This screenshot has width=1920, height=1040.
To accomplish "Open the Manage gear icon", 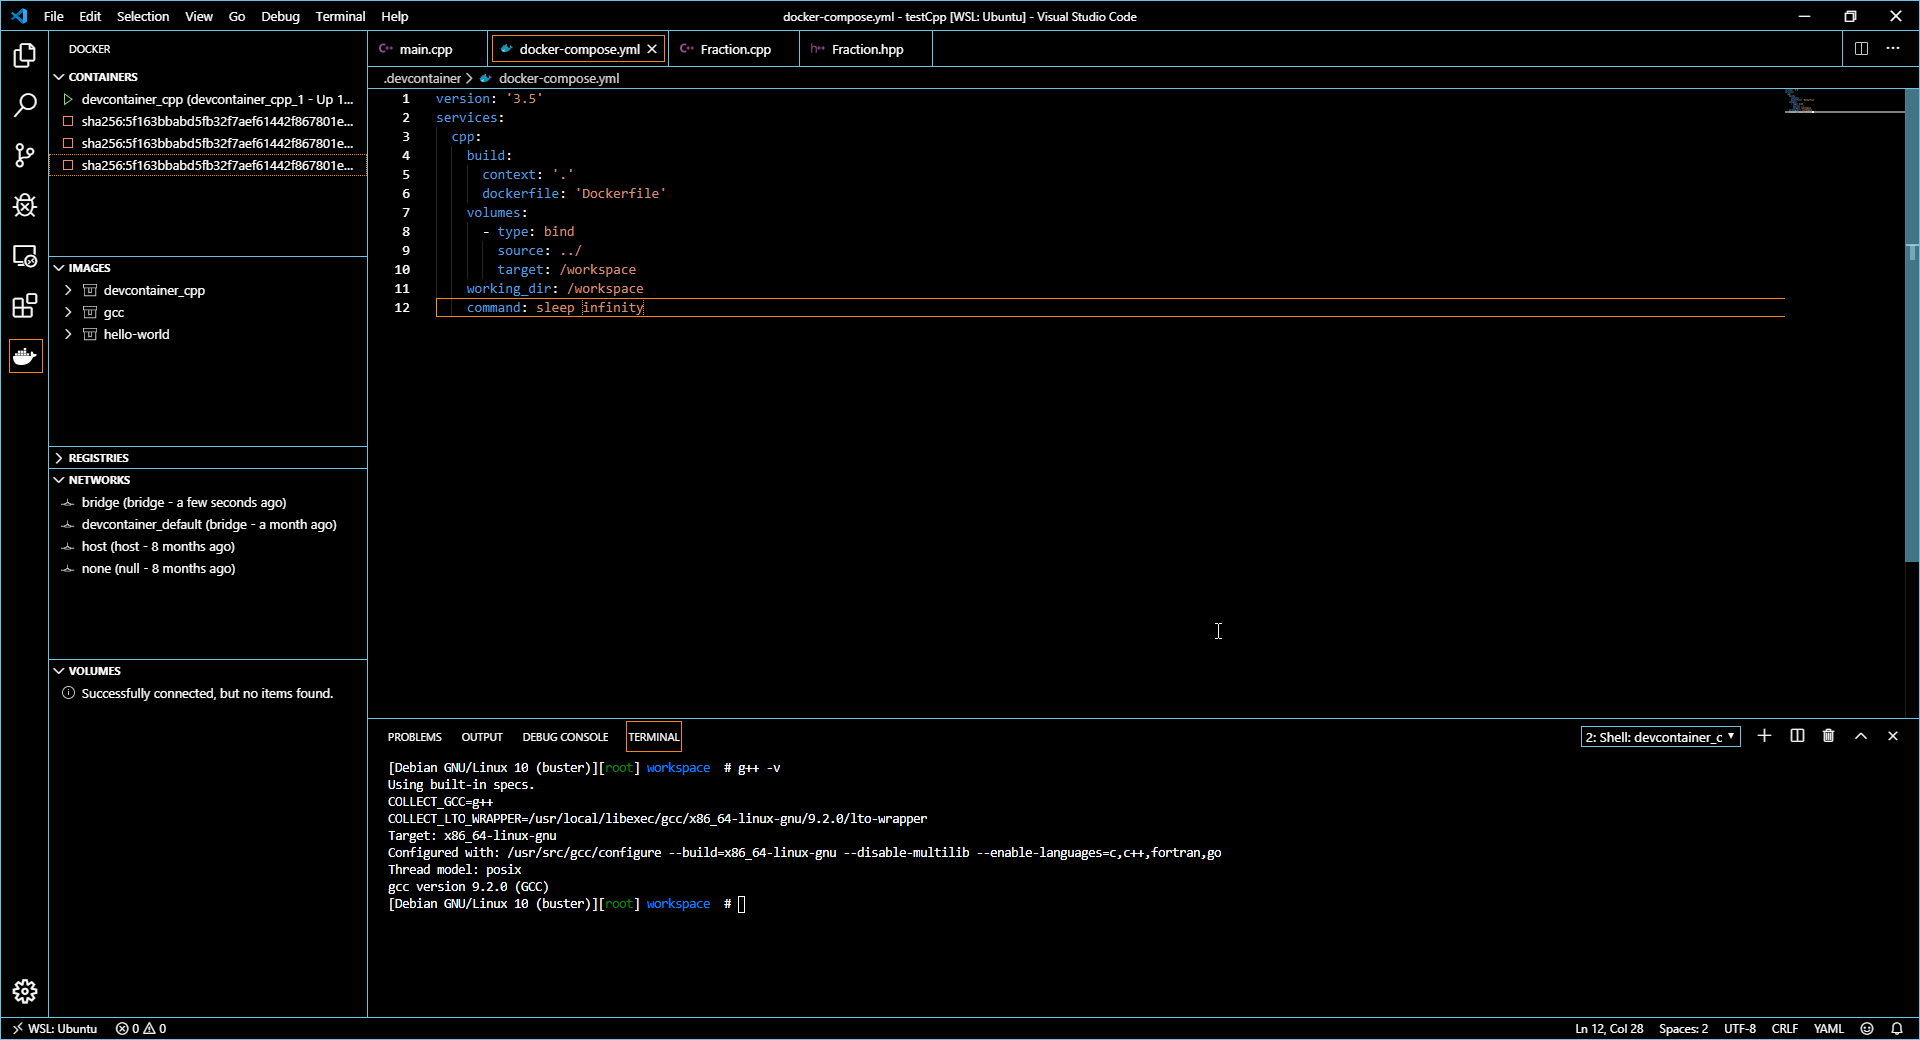I will coord(25,991).
